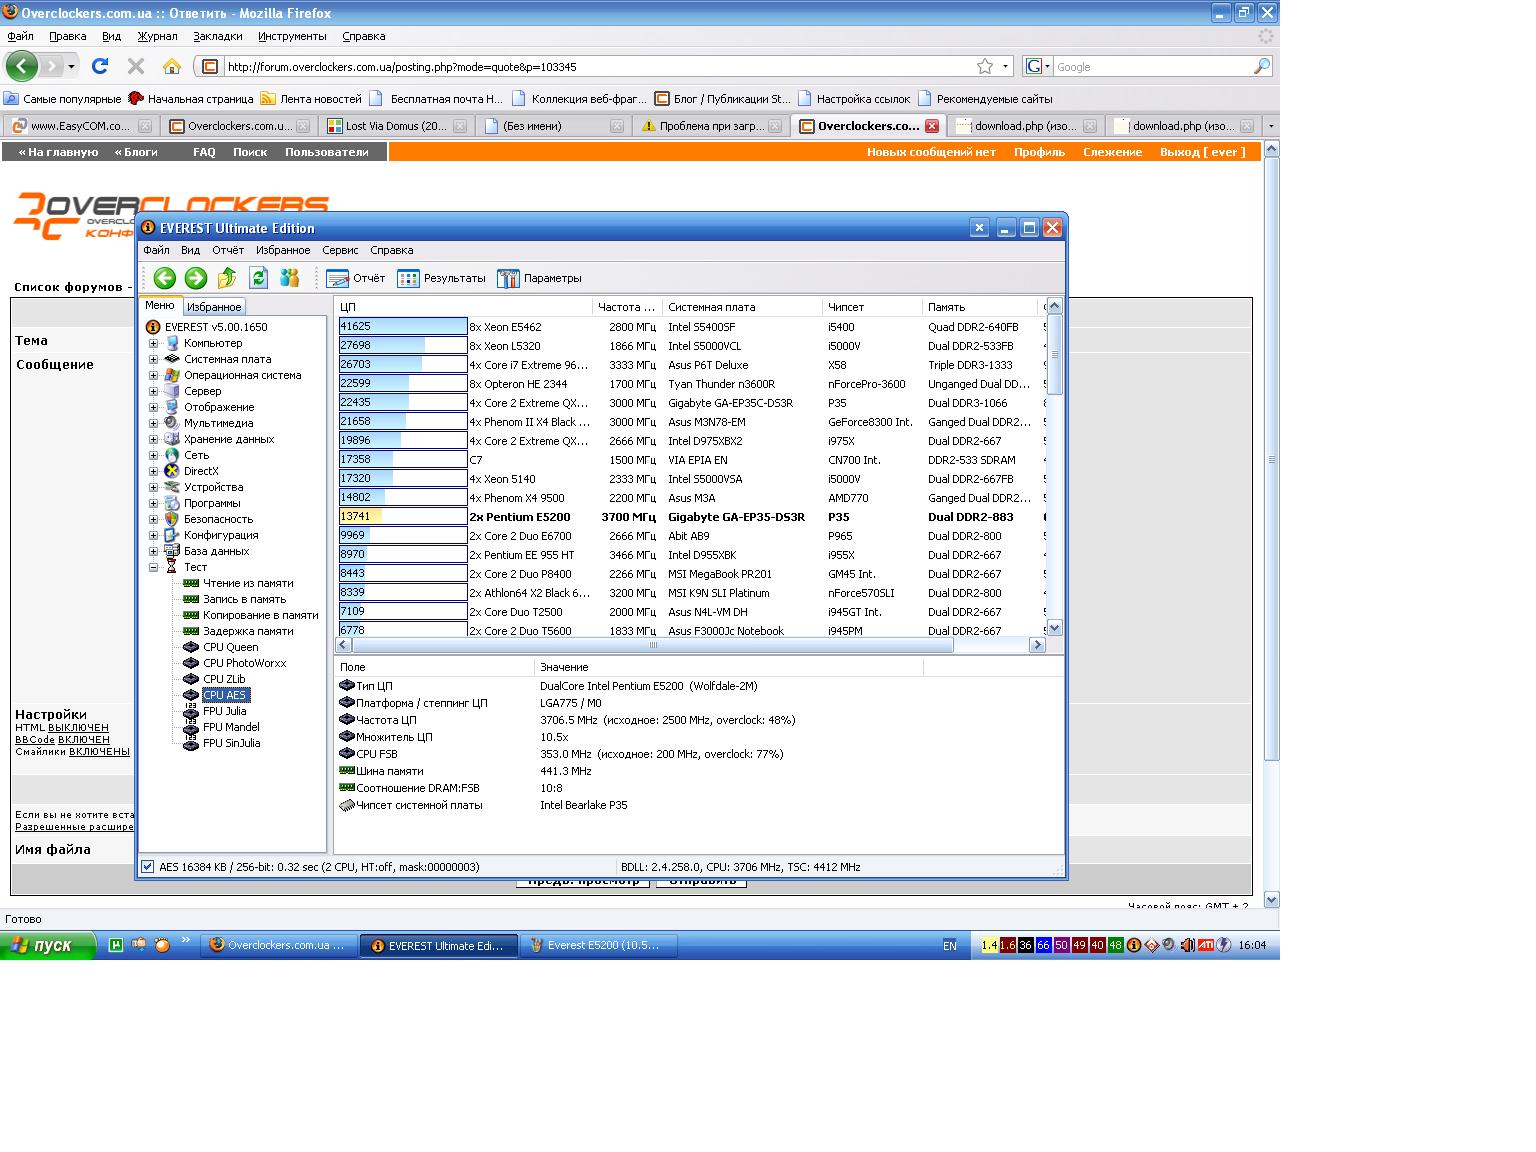
Task: Click the results list vertical scrollbar
Action: [1054, 467]
